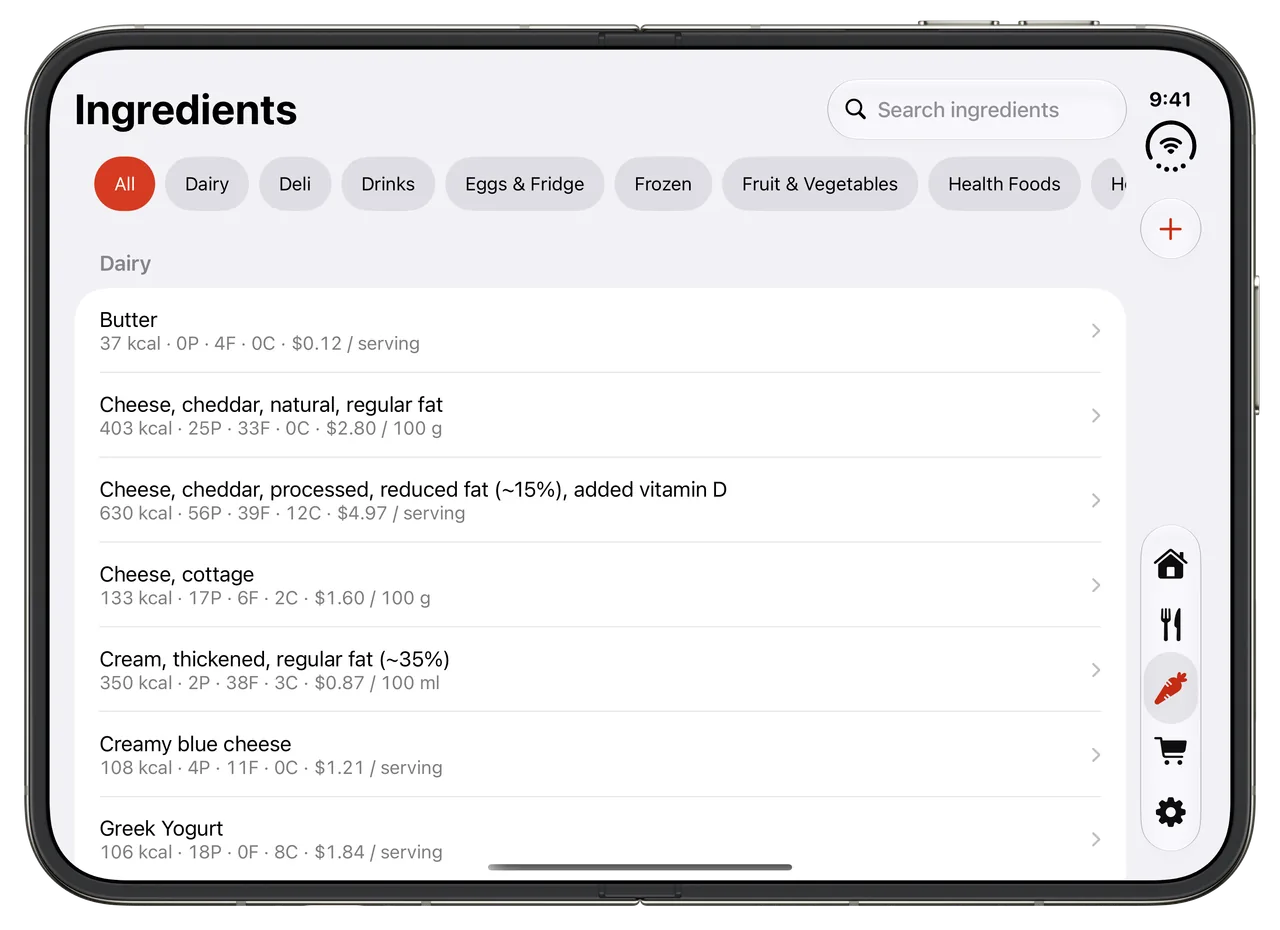Open Butter details via its chevron
Image resolution: width=1280 pixels, height=930 pixels.
(x=1096, y=330)
